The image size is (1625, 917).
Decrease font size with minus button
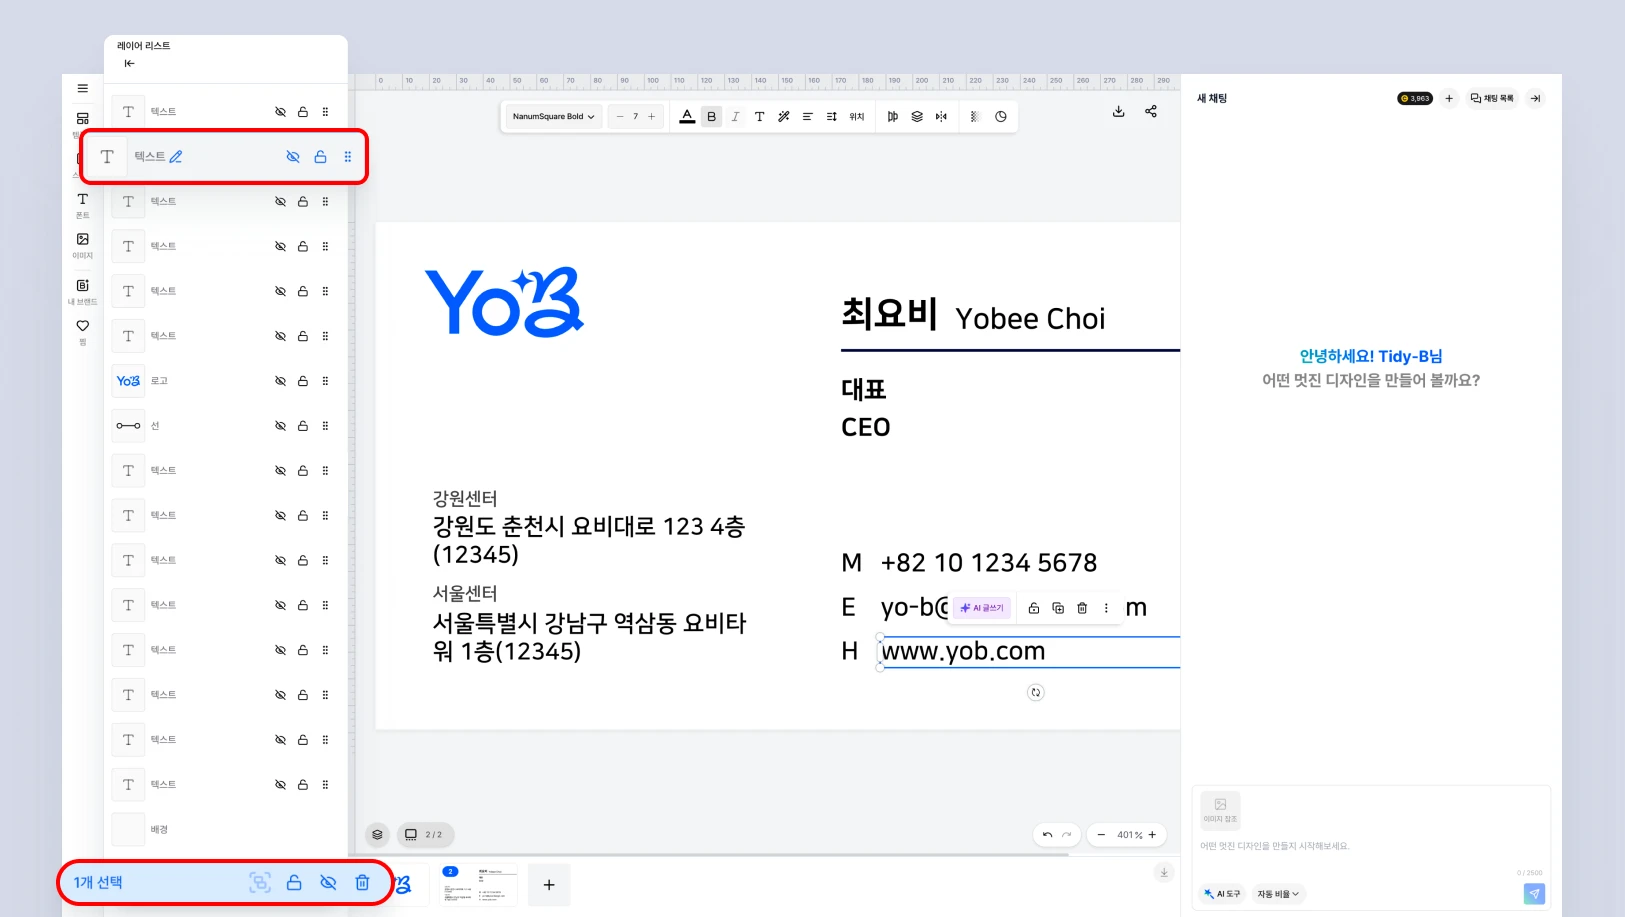click(x=620, y=117)
